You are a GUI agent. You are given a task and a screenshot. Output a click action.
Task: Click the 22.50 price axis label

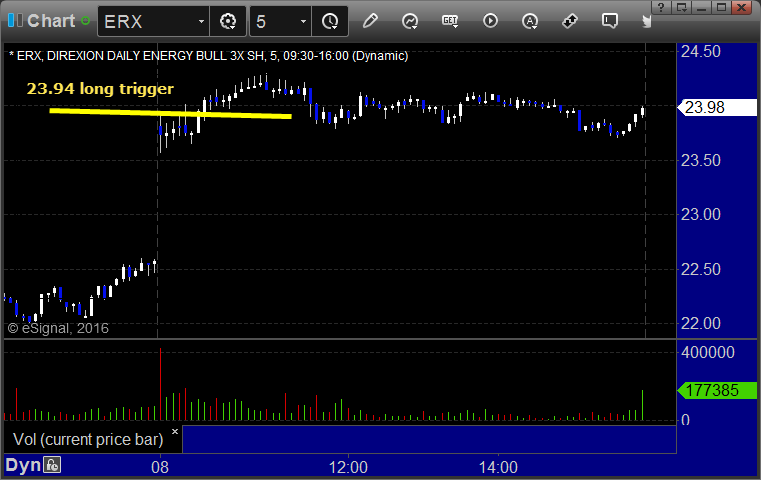[x=701, y=269]
